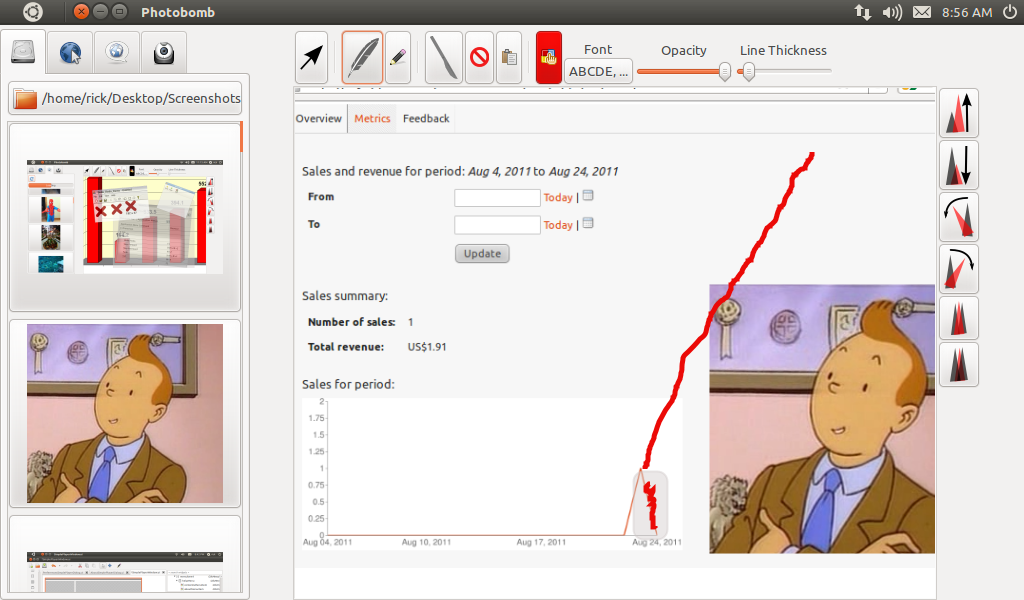Select the Tintin cartoon thumbnail

(x=125, y=413)
